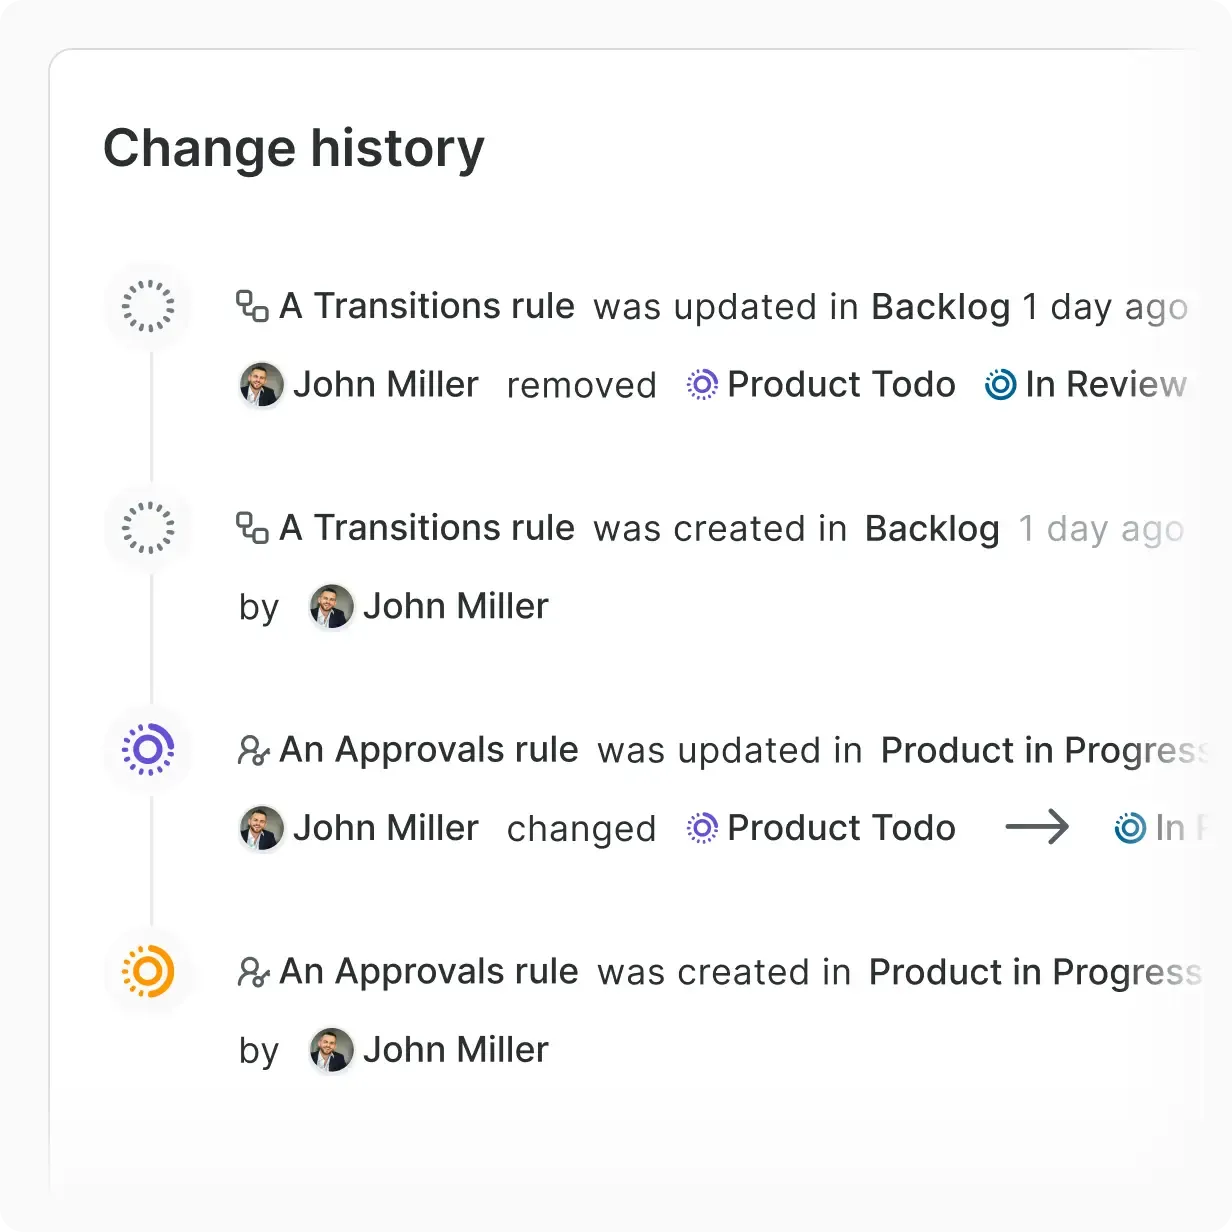Click the blue status icon after the transition arrow
Image resolution: width=1232 pixels, height=1232 pixels.
(1129, 827)
